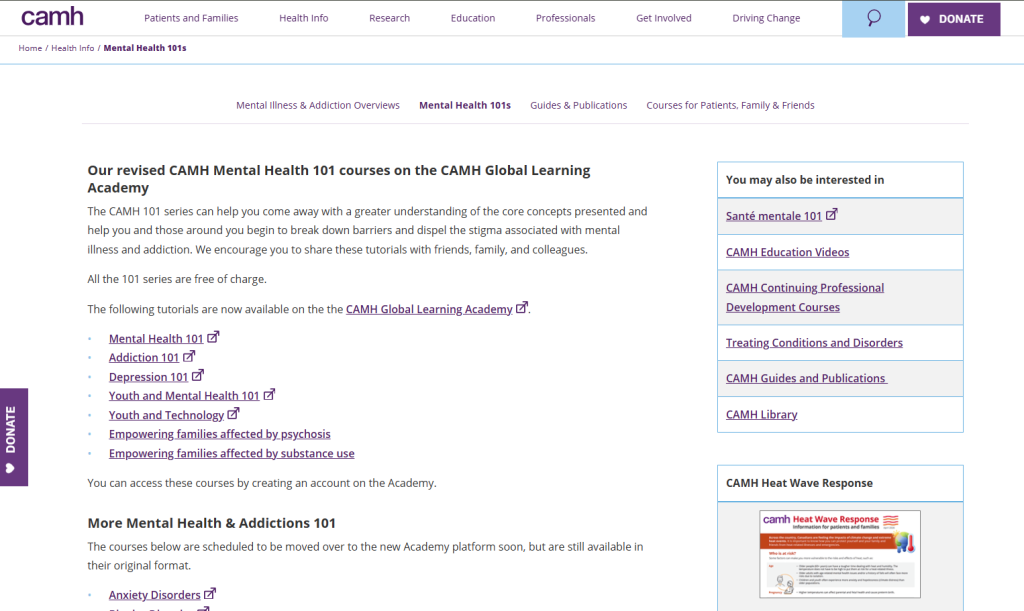Screen dimensions: 1024x611
Task: Go to Health Info breadcrumb
Action: [72, 48]
